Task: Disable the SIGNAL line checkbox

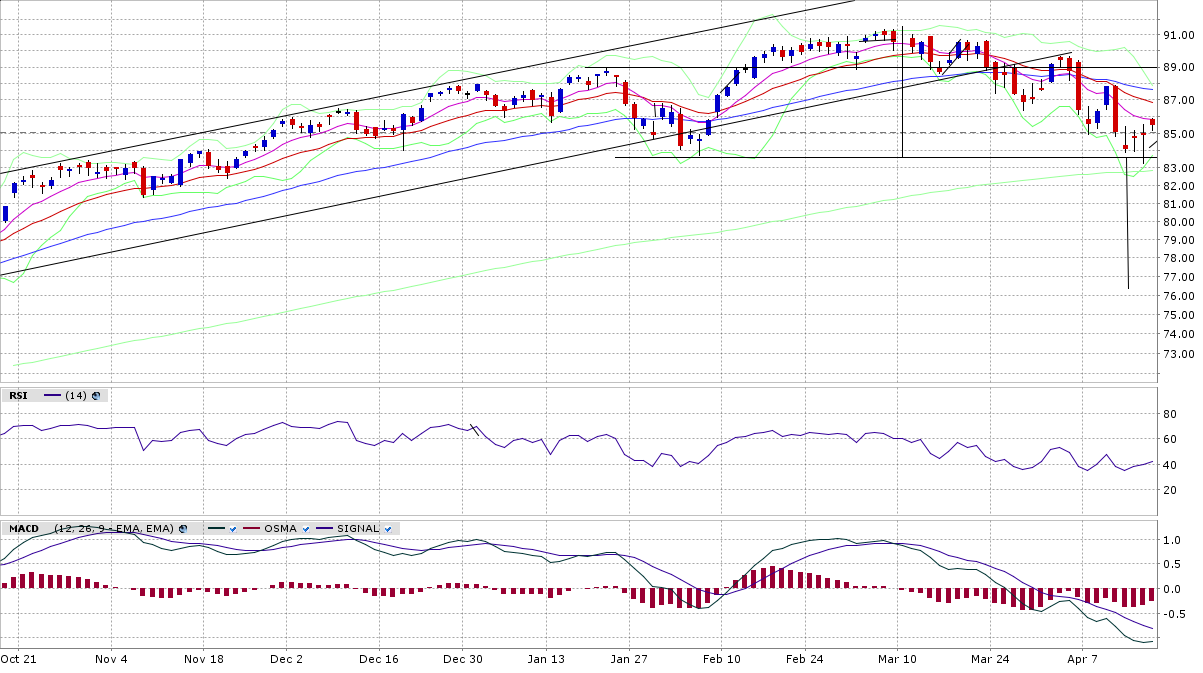Action: point(387,528)
